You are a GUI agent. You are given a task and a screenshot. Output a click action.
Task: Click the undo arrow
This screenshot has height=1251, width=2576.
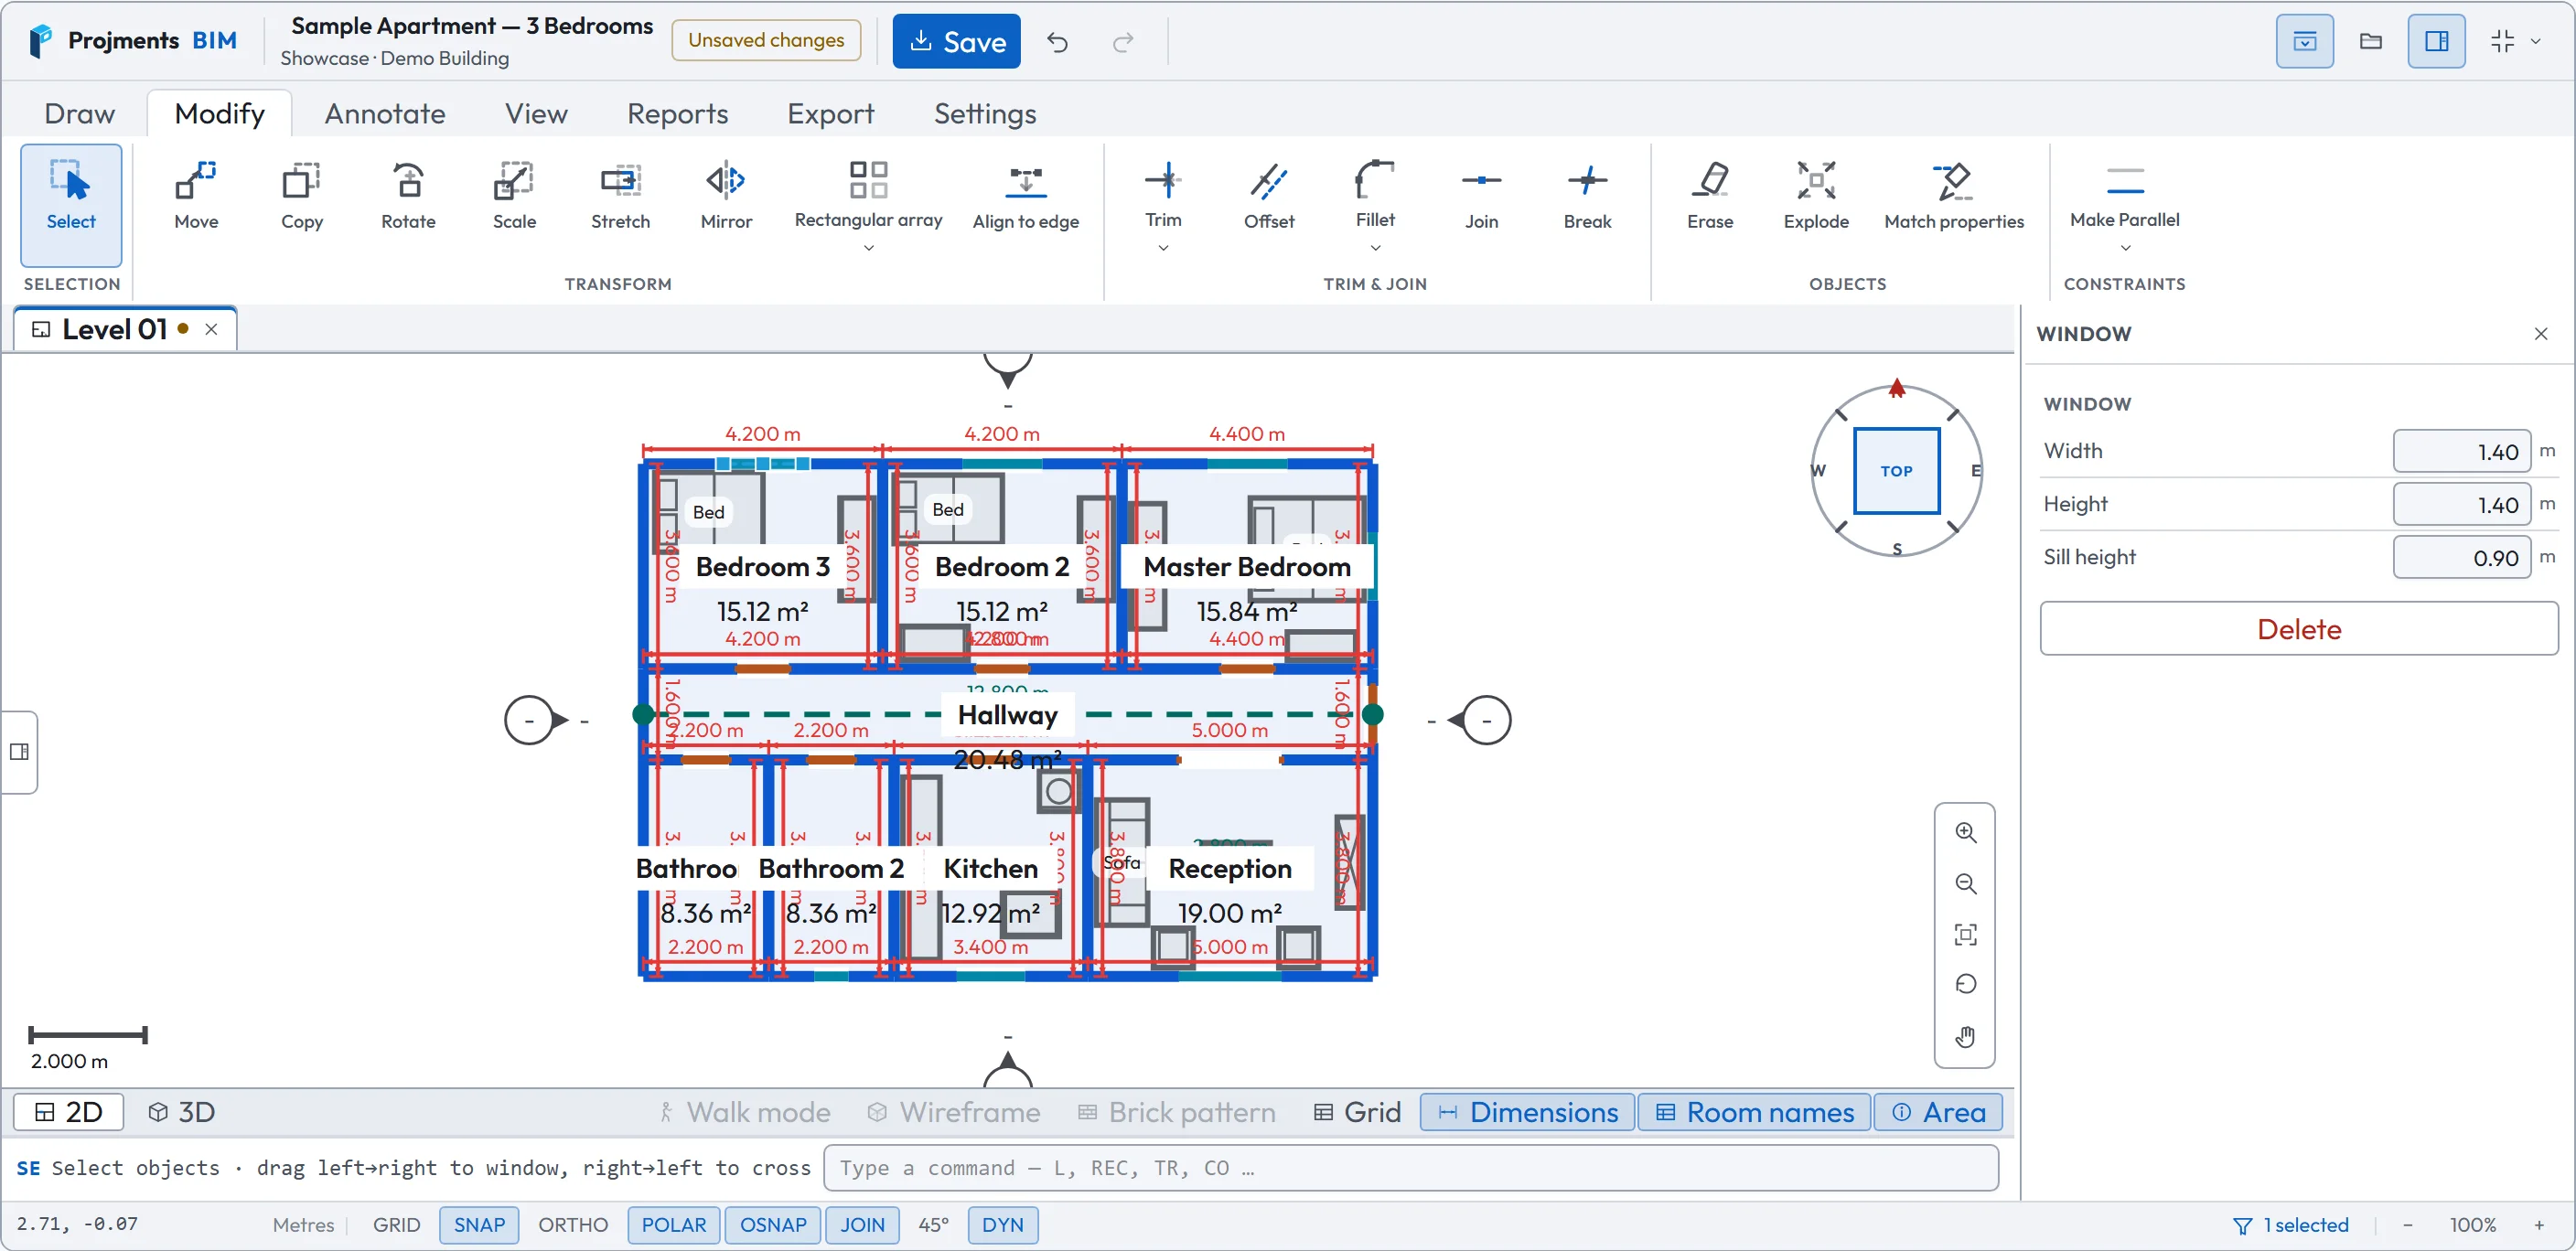coord(1057,42)
